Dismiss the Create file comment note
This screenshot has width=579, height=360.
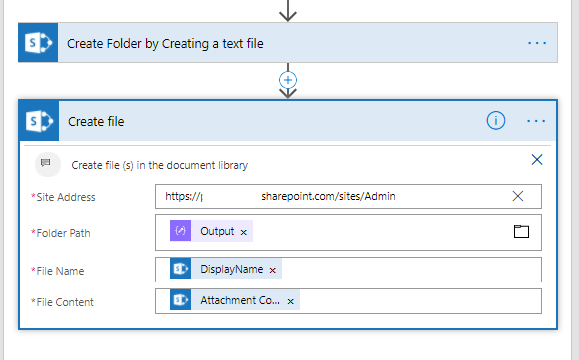click(537, 160)
